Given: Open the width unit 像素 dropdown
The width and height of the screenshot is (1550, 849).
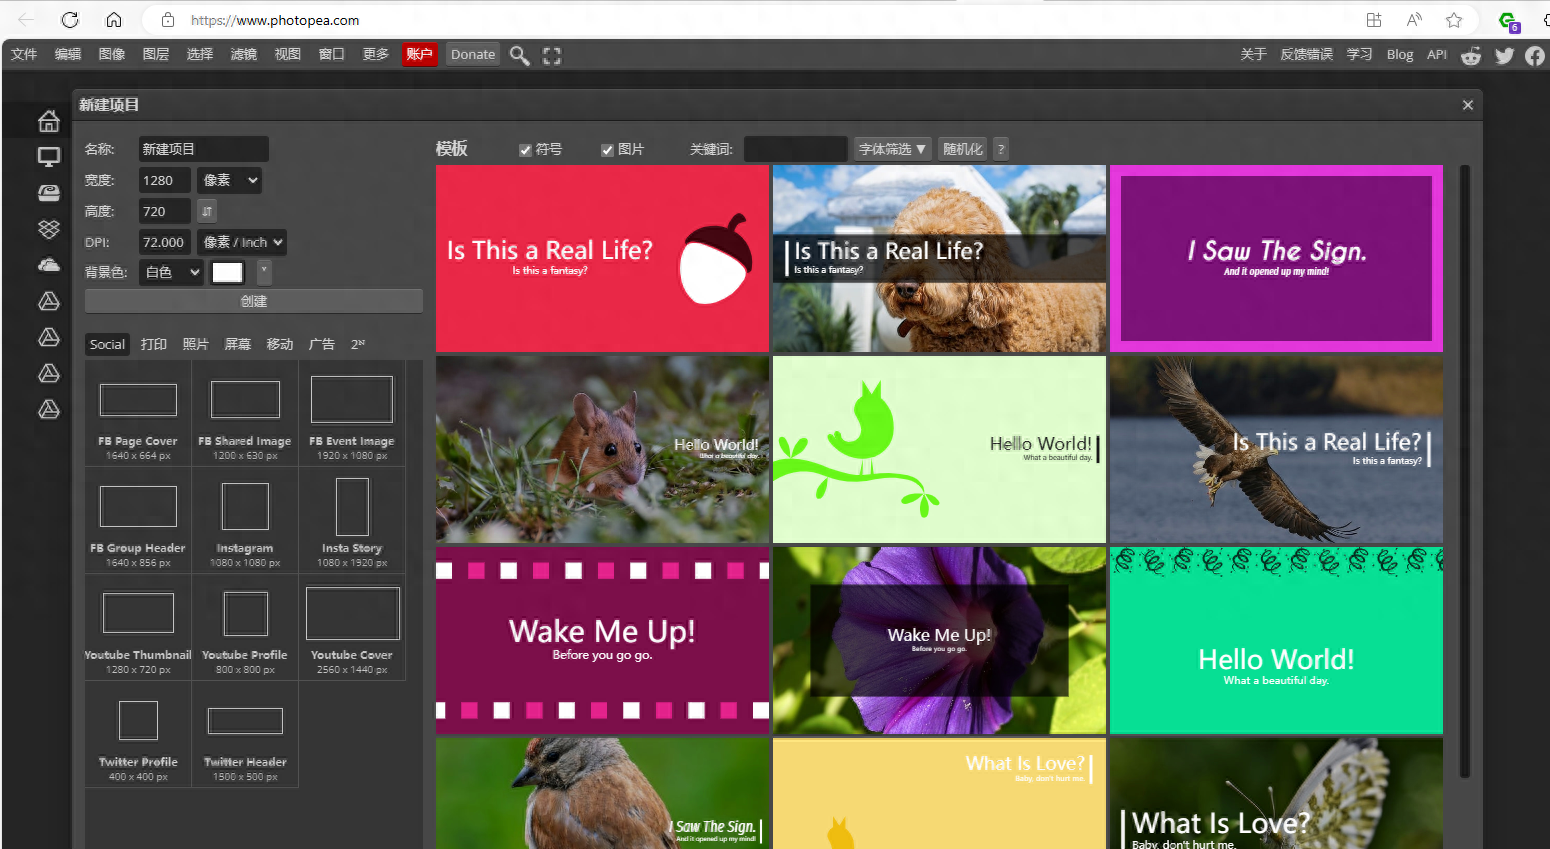Looking at the screenshot, I should pyautogui.click(x=230, y=180).
